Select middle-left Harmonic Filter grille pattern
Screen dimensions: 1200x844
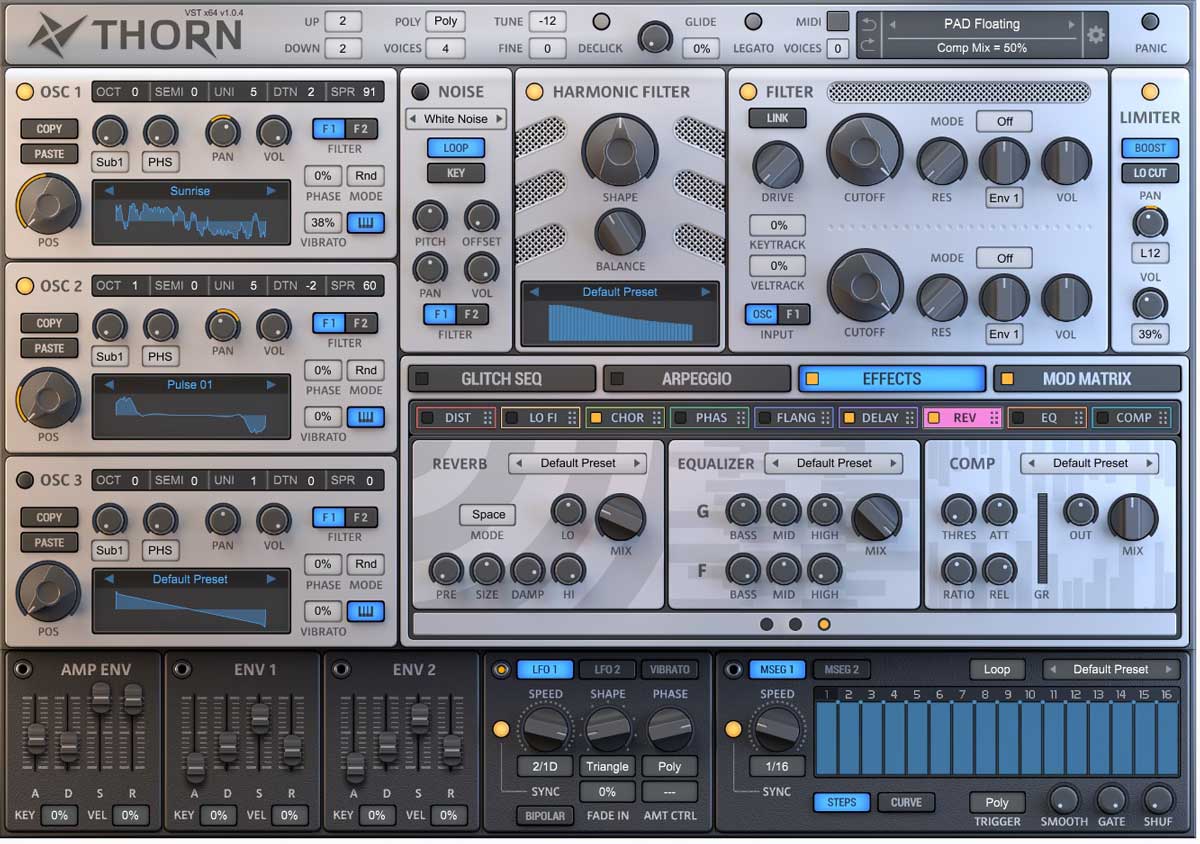tap(540, 190)
